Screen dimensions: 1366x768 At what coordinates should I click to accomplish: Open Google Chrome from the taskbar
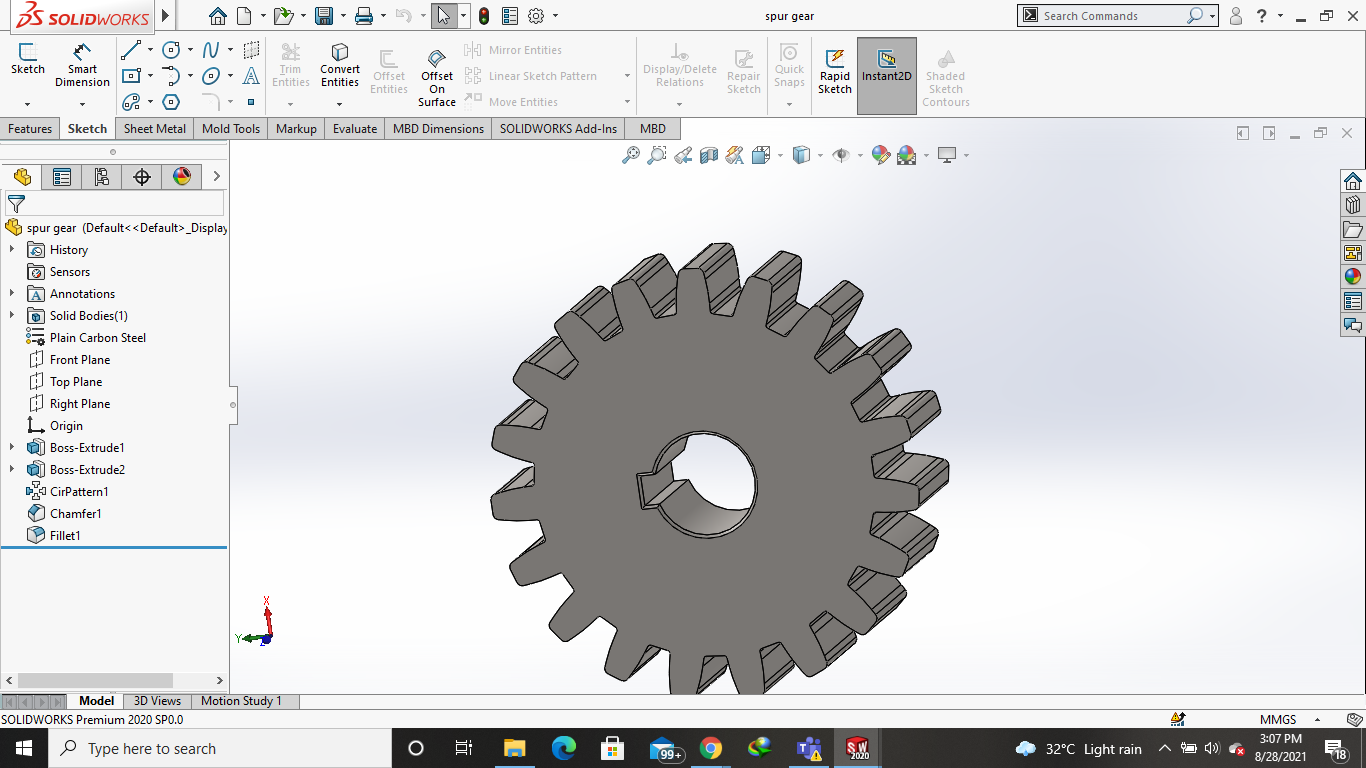coord(711,748)
